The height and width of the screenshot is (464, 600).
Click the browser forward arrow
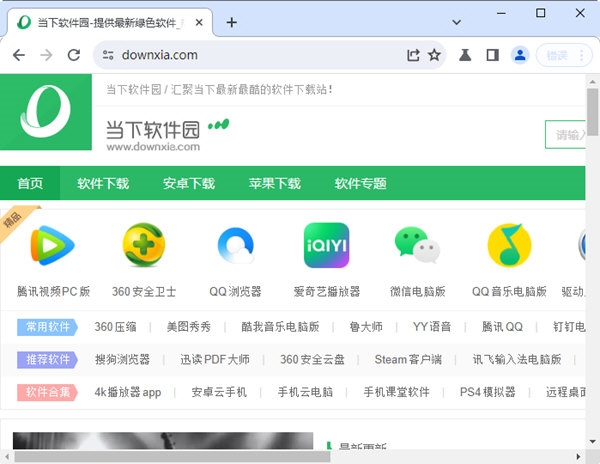pyautogui.click(x=46, y=55)
